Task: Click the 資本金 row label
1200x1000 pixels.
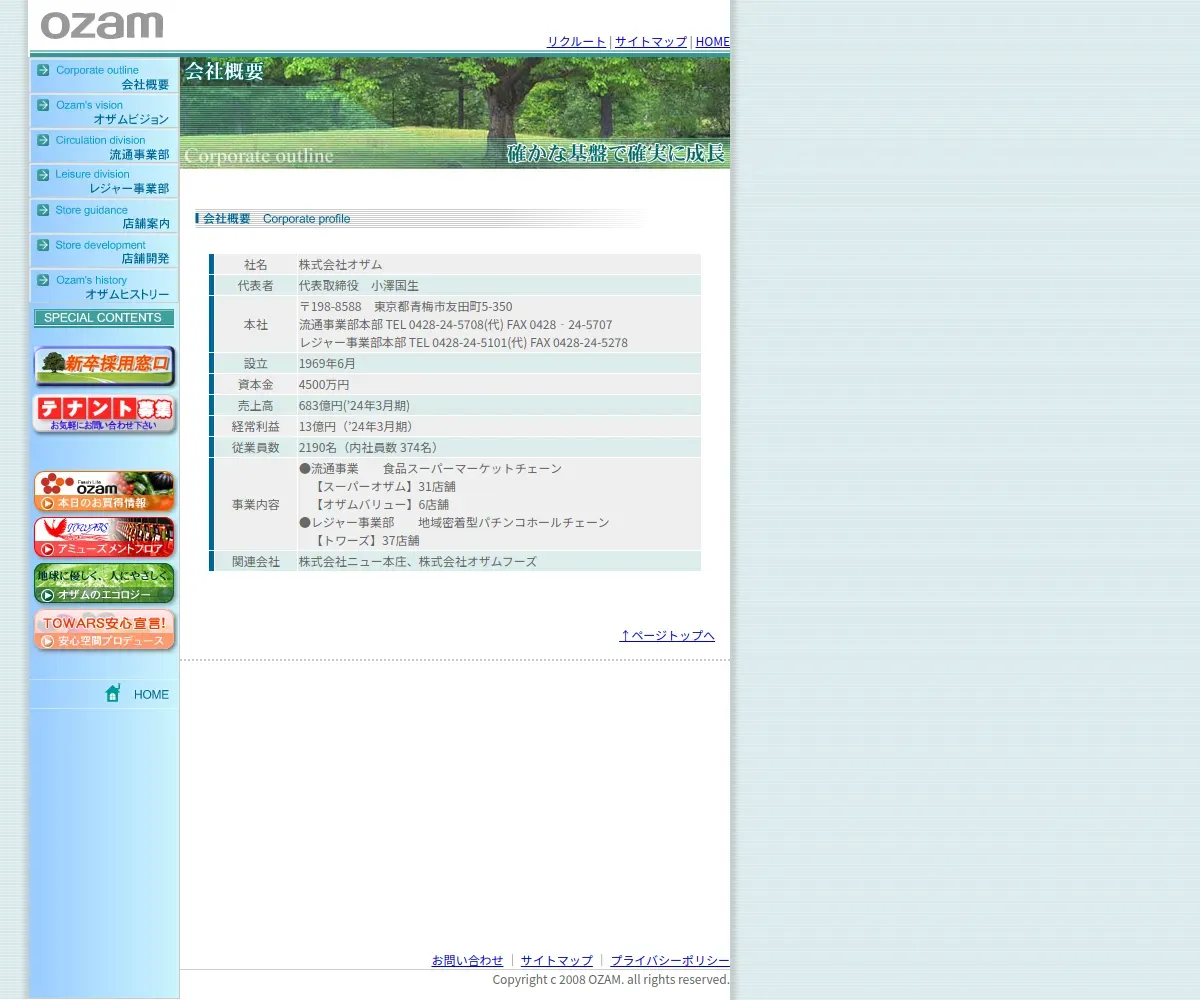Action: point(256,385)
